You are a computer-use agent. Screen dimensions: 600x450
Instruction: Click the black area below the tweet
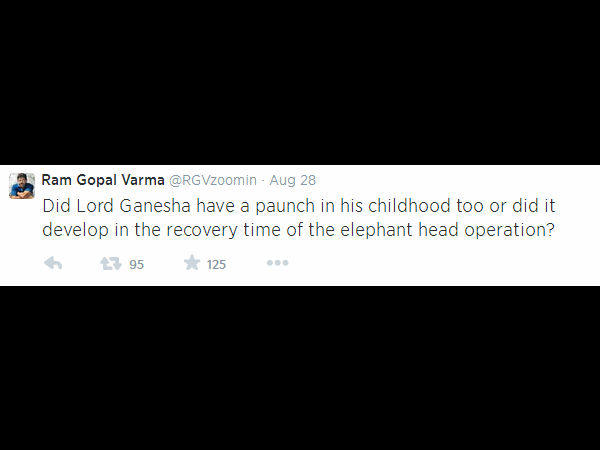point(300,370)
